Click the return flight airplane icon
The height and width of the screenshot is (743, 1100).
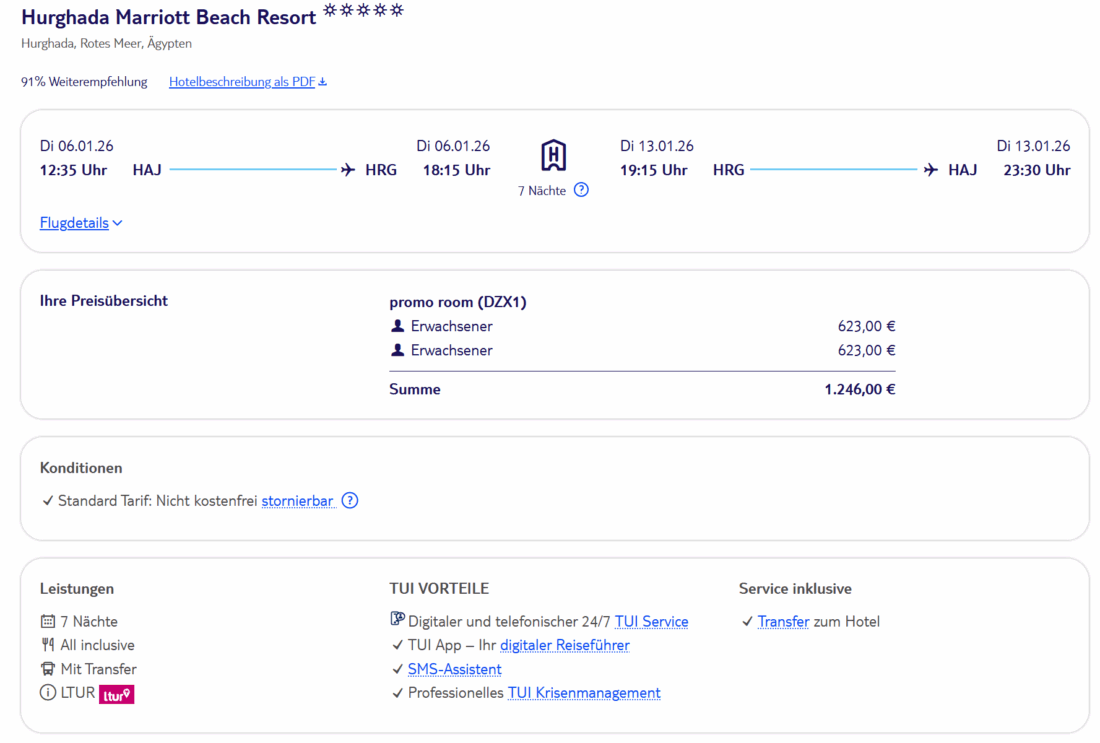[931, 170]
